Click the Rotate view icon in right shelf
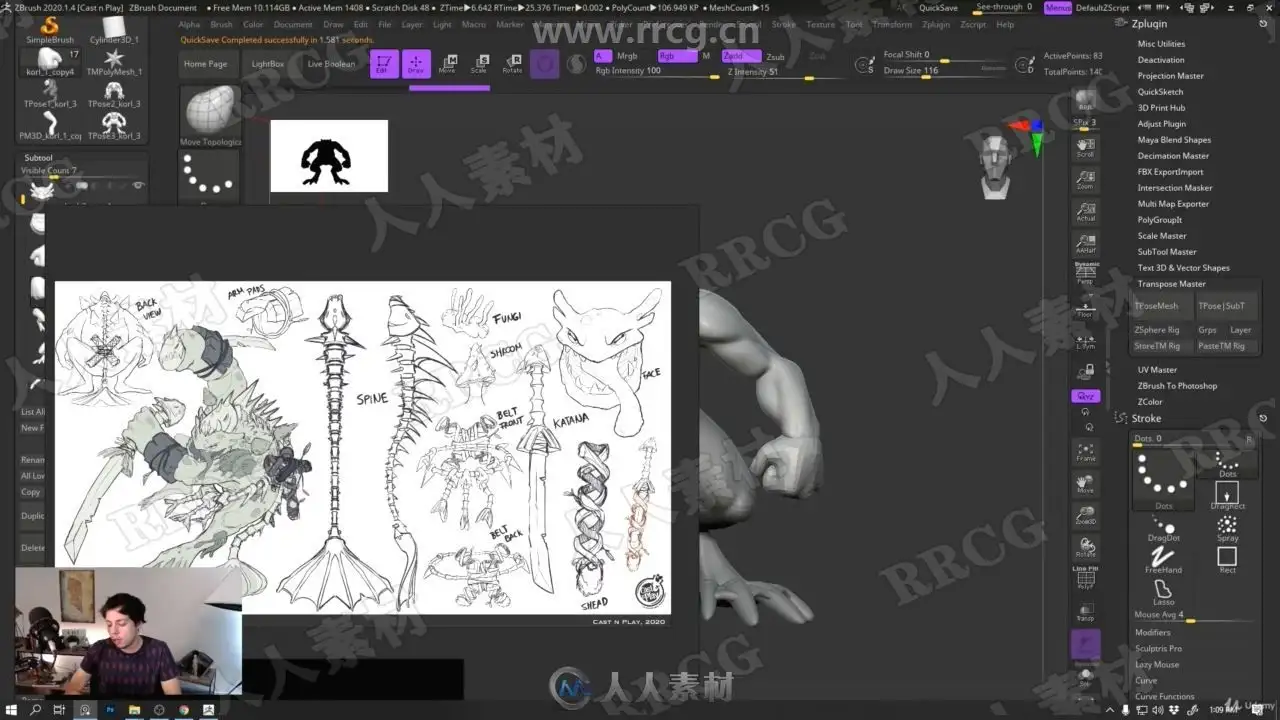This screenshot has width=1280, height=720. (x=1085, y=547)
